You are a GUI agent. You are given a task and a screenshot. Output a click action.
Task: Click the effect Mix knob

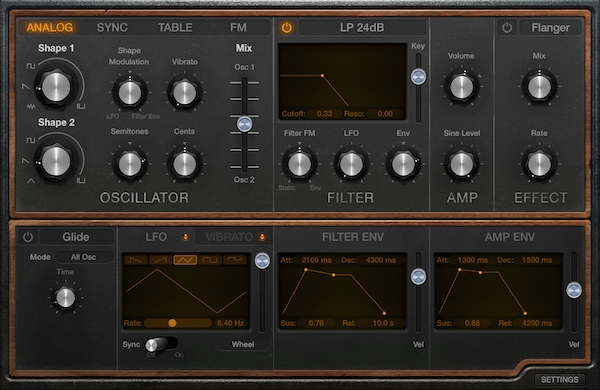tap(539, 86)
